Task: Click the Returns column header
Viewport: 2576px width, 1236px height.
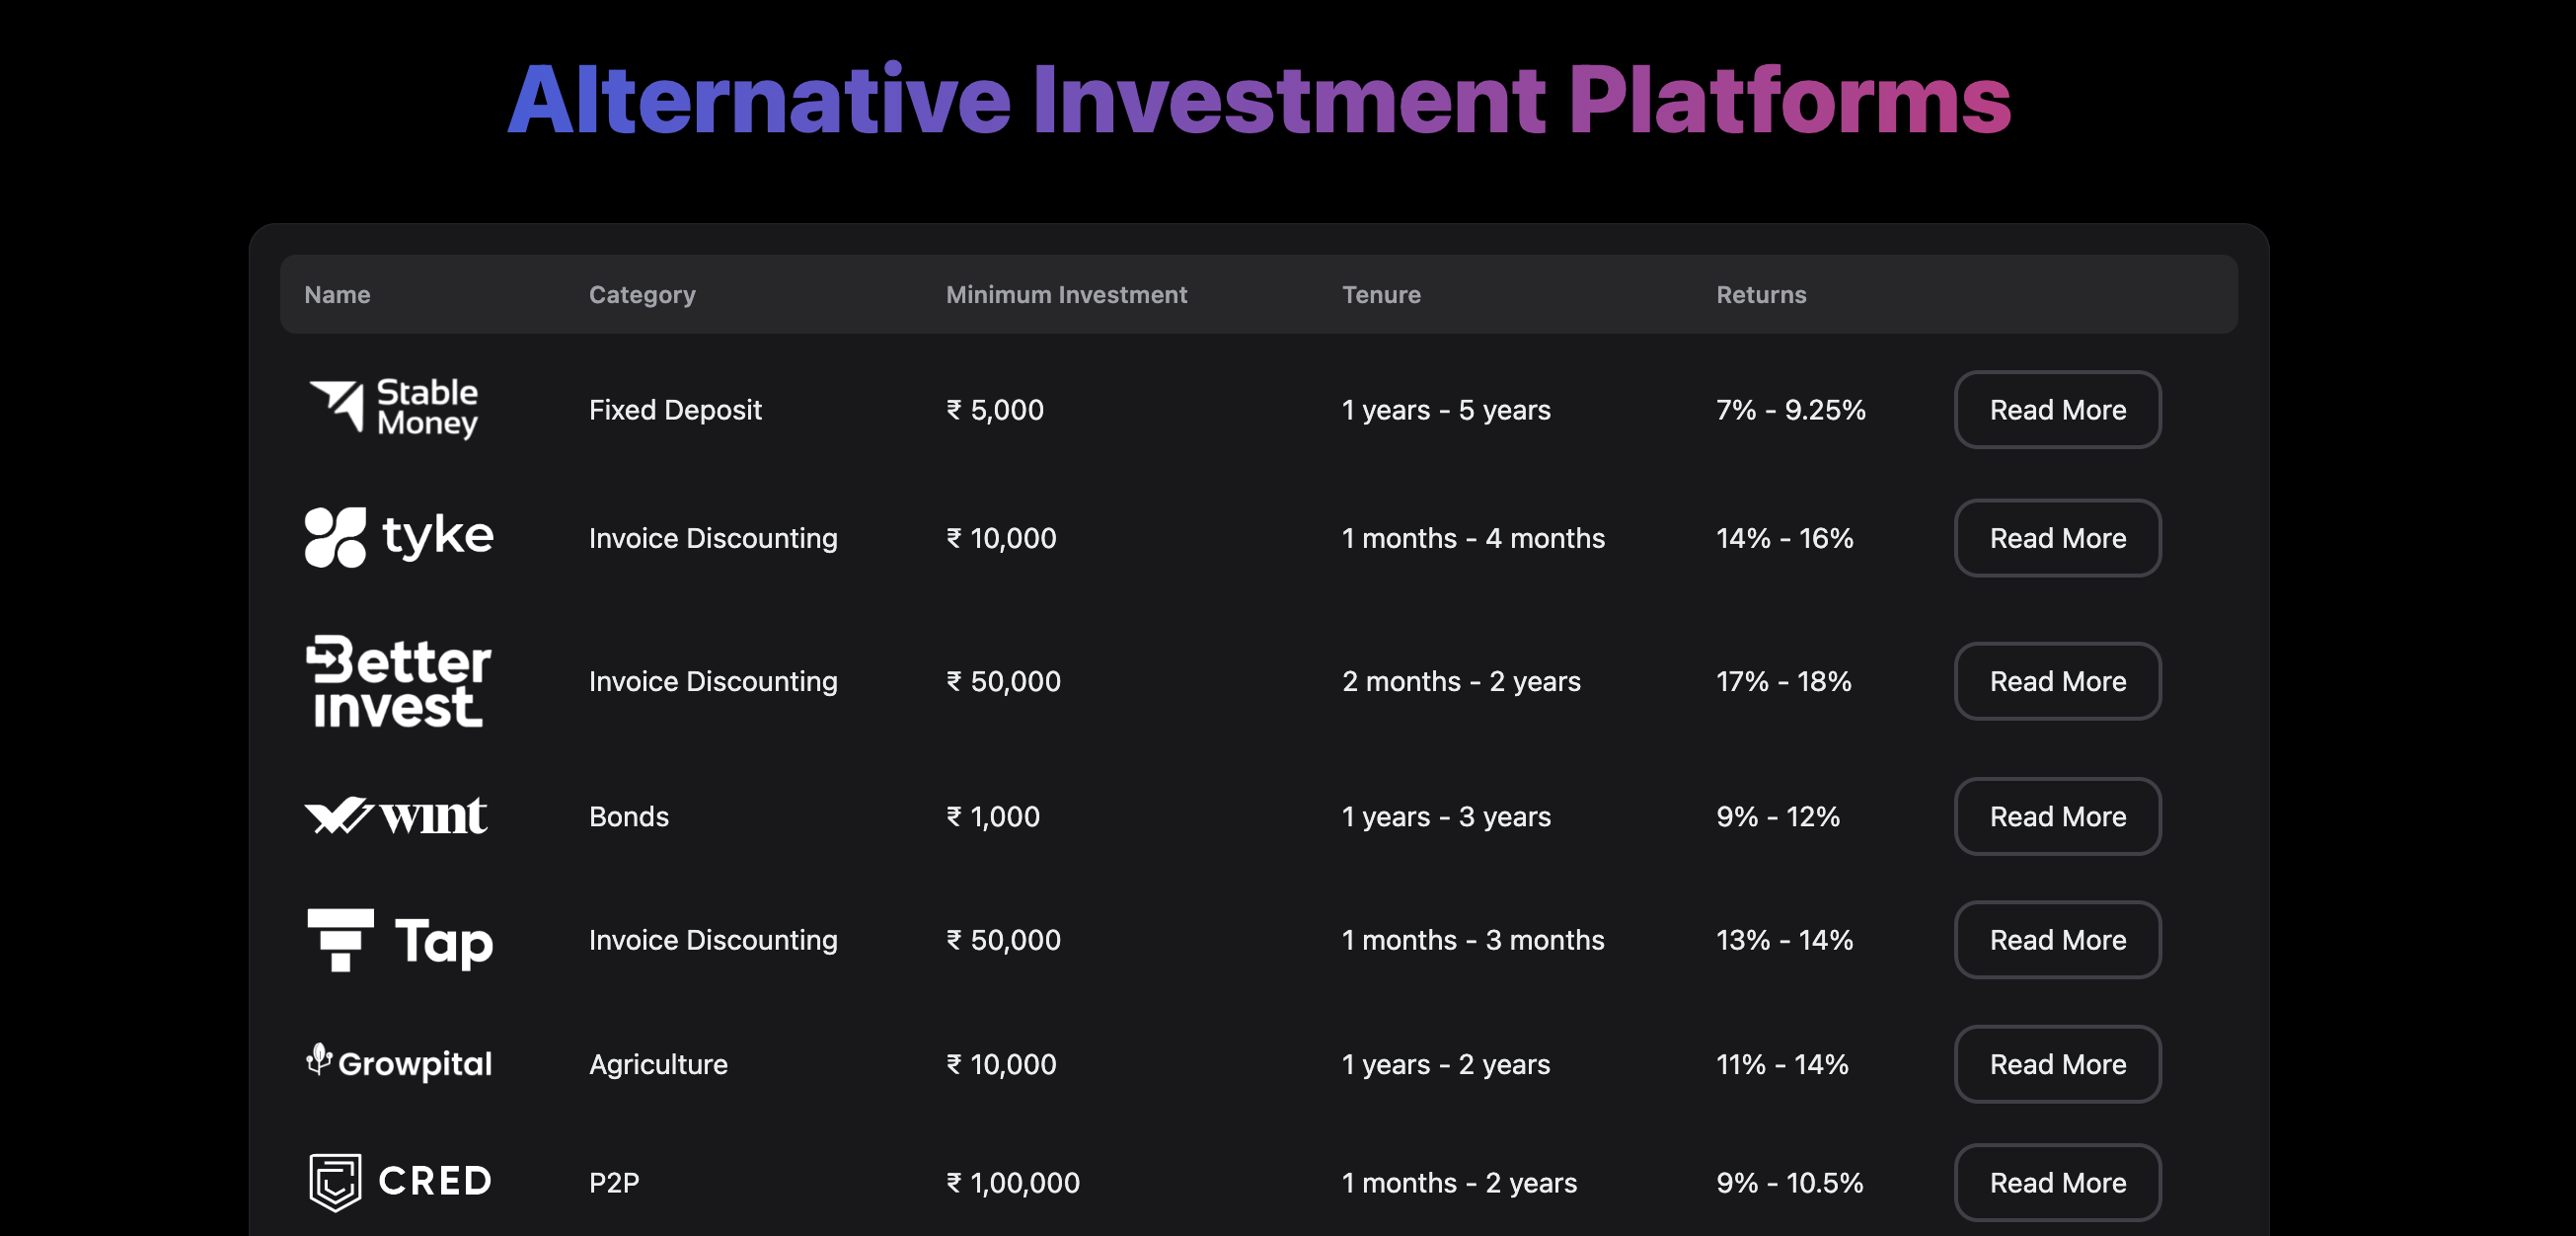Action: click(1760, 295)
